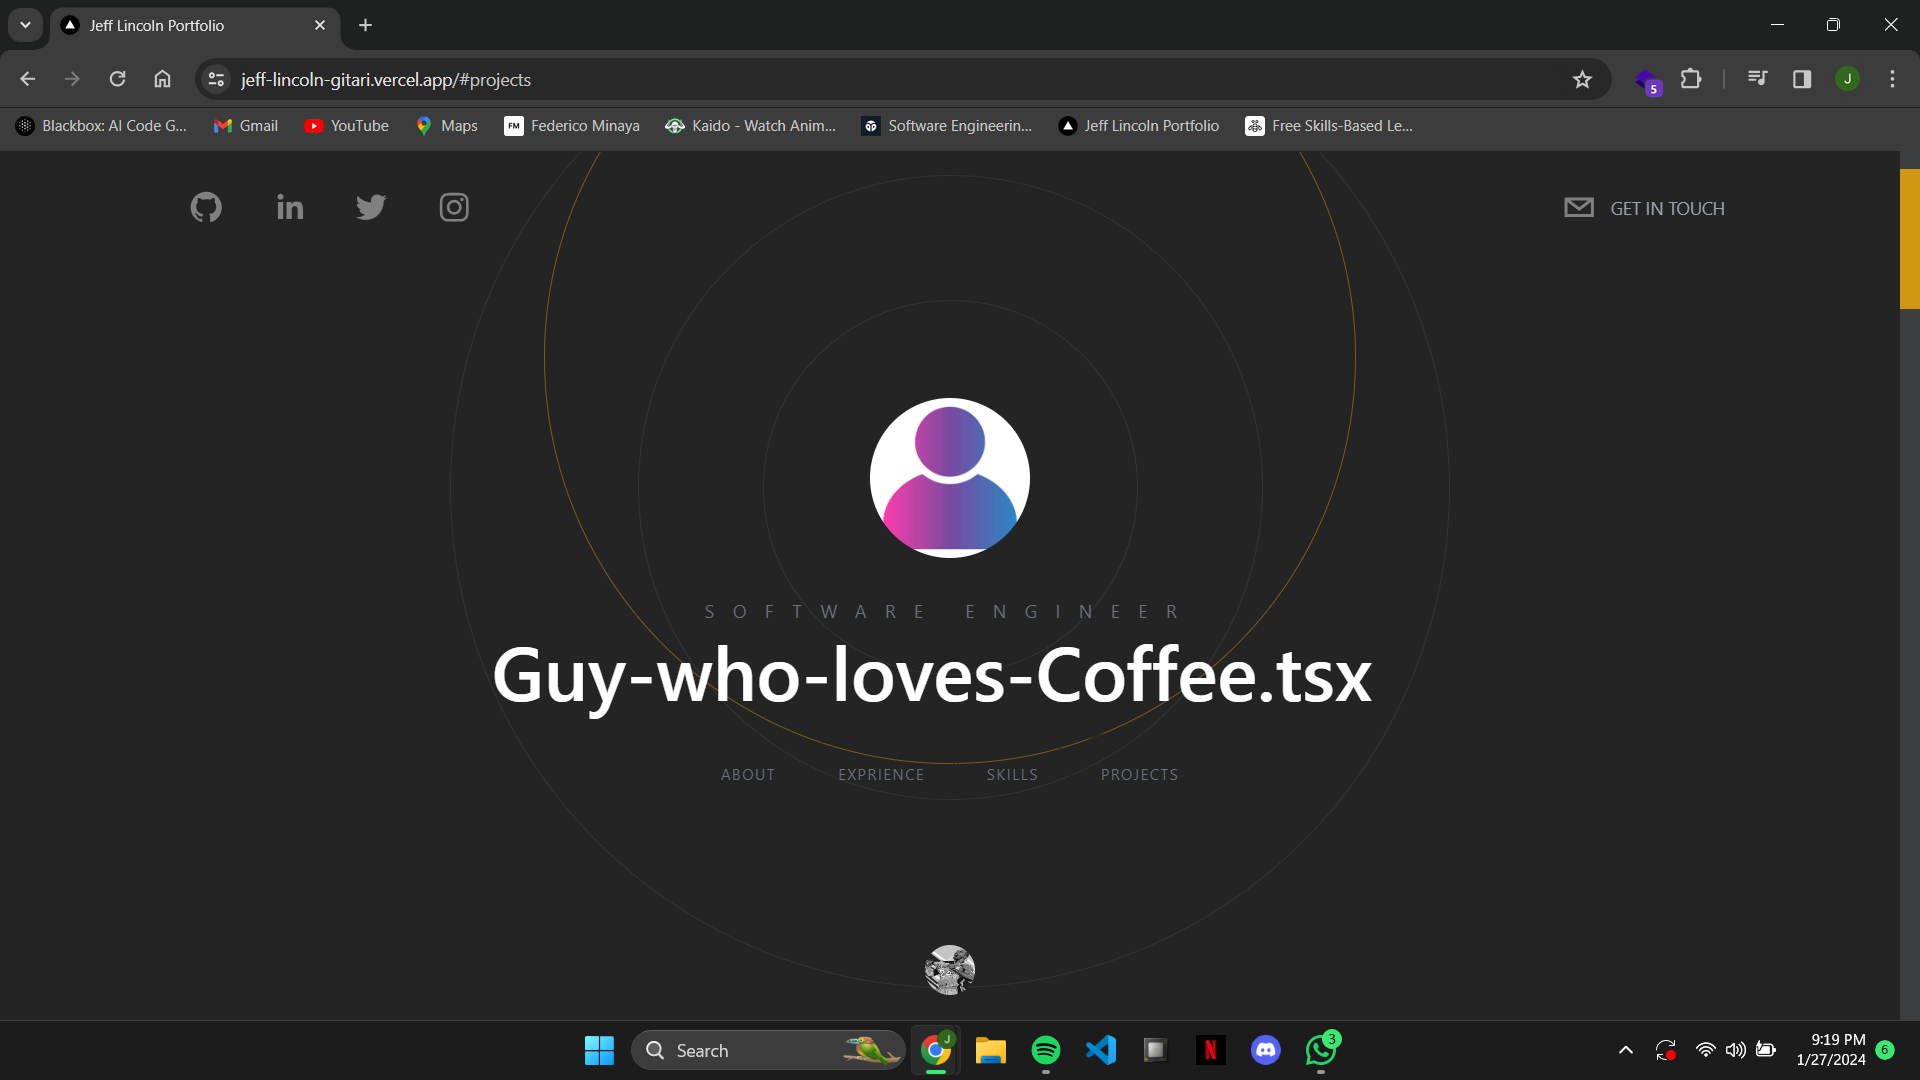1920x1080 pixels.
Task: Open the tab search dropdown arrow
Action: [25, 25]
